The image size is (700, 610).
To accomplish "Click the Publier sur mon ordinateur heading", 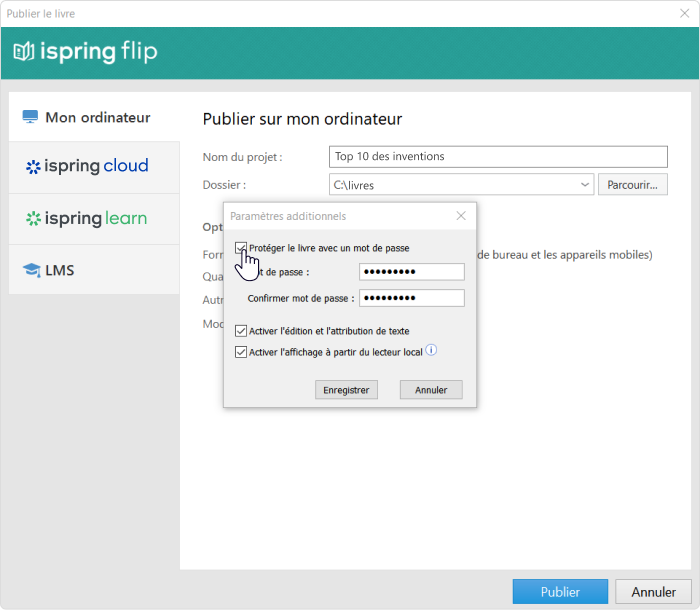I will coord(302,119).
